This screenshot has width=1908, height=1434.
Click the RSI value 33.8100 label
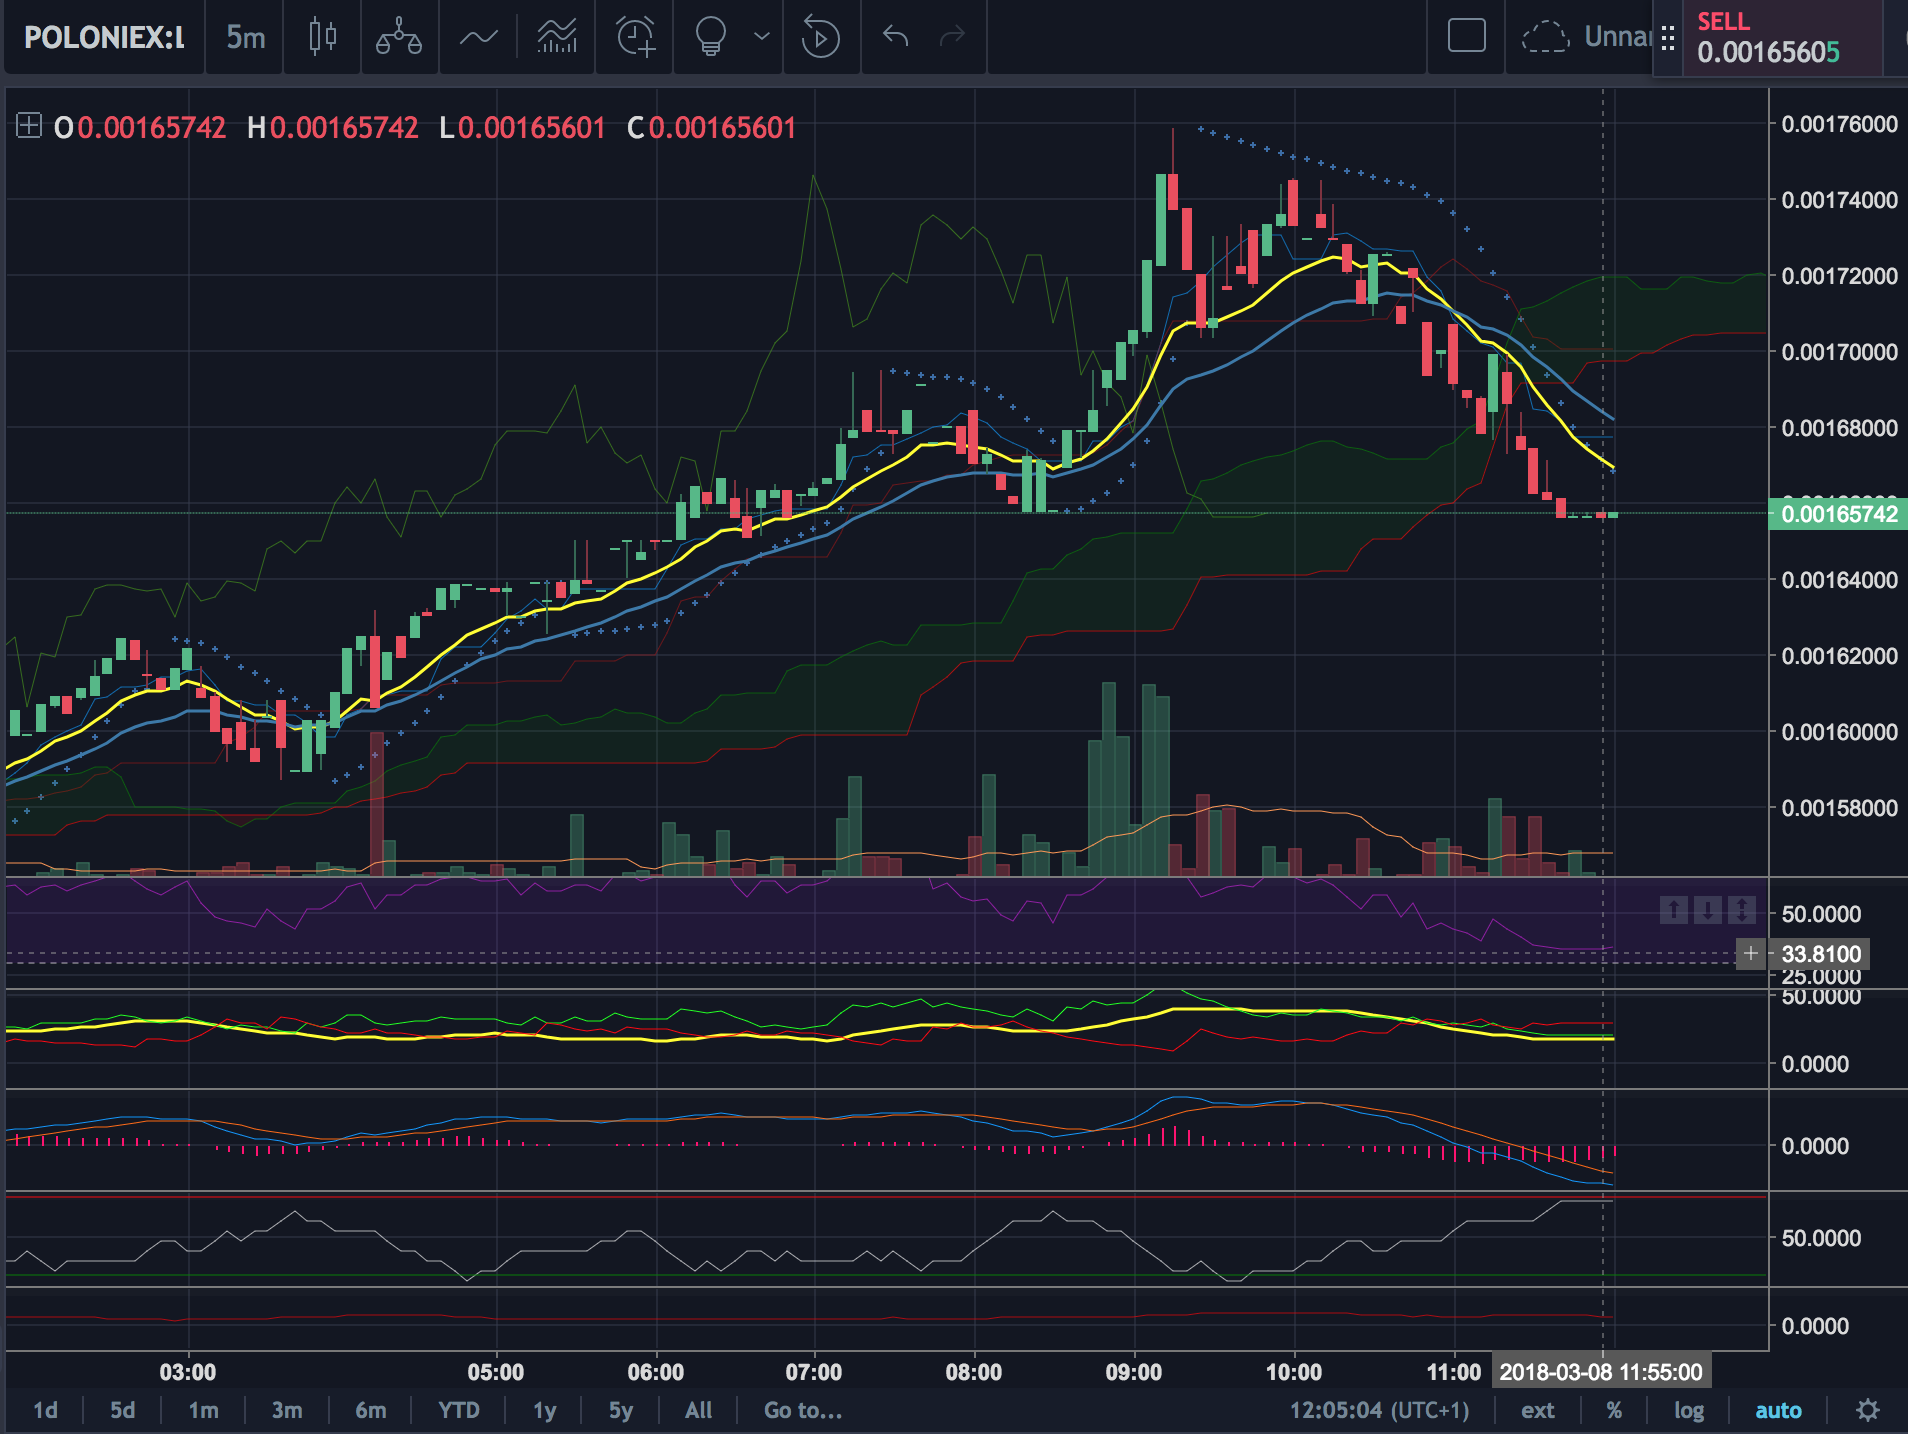coord(1820,954)
